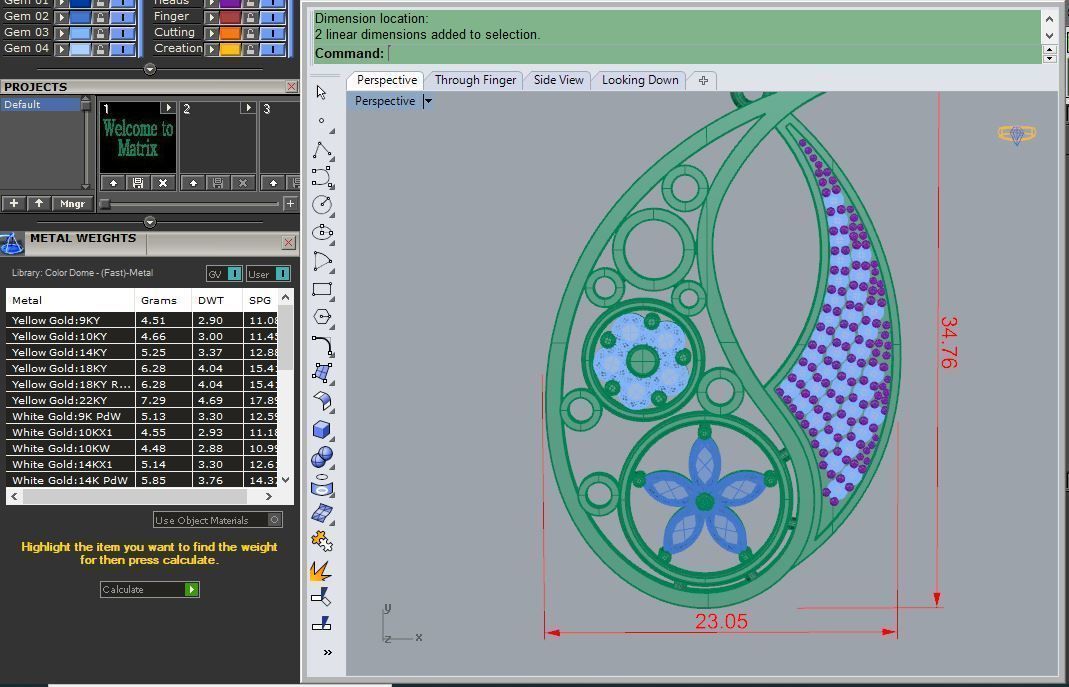
Task: Toggle Gem 04 layer lock
Action: pyautogui.click(x=100, y=49)
